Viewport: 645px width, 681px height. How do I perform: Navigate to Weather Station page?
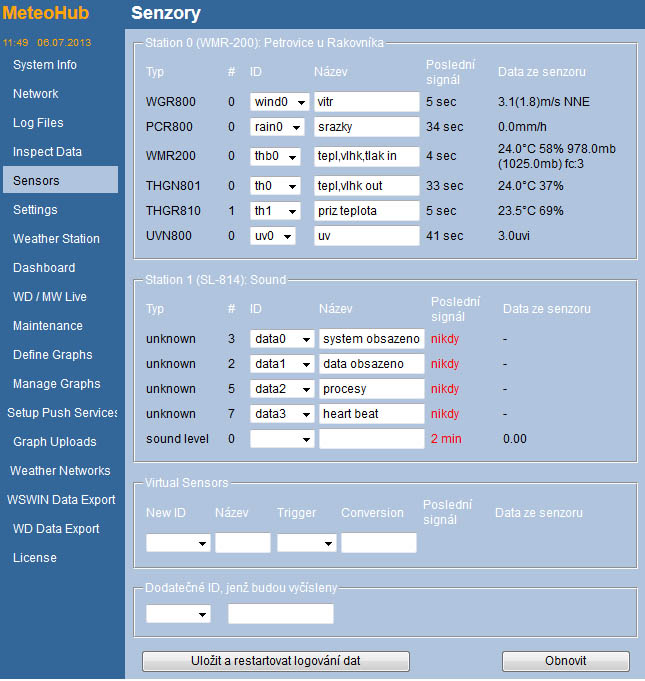point(56,239)
